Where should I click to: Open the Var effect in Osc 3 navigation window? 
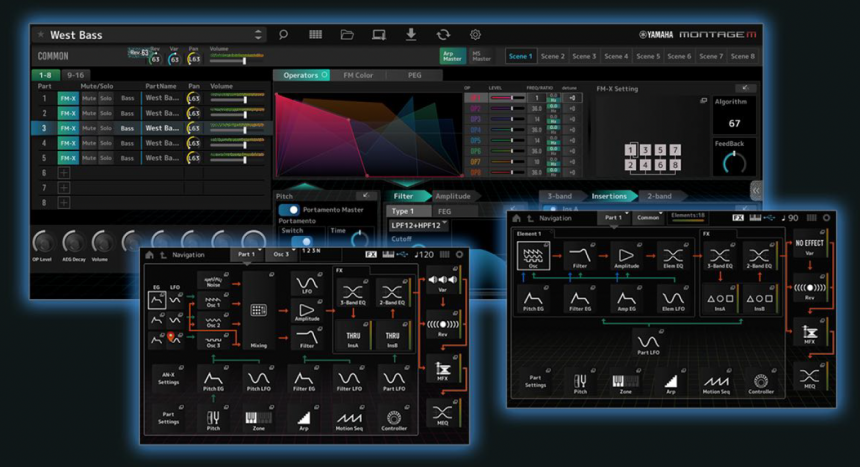pyautogui.click(x=443, y=282)
